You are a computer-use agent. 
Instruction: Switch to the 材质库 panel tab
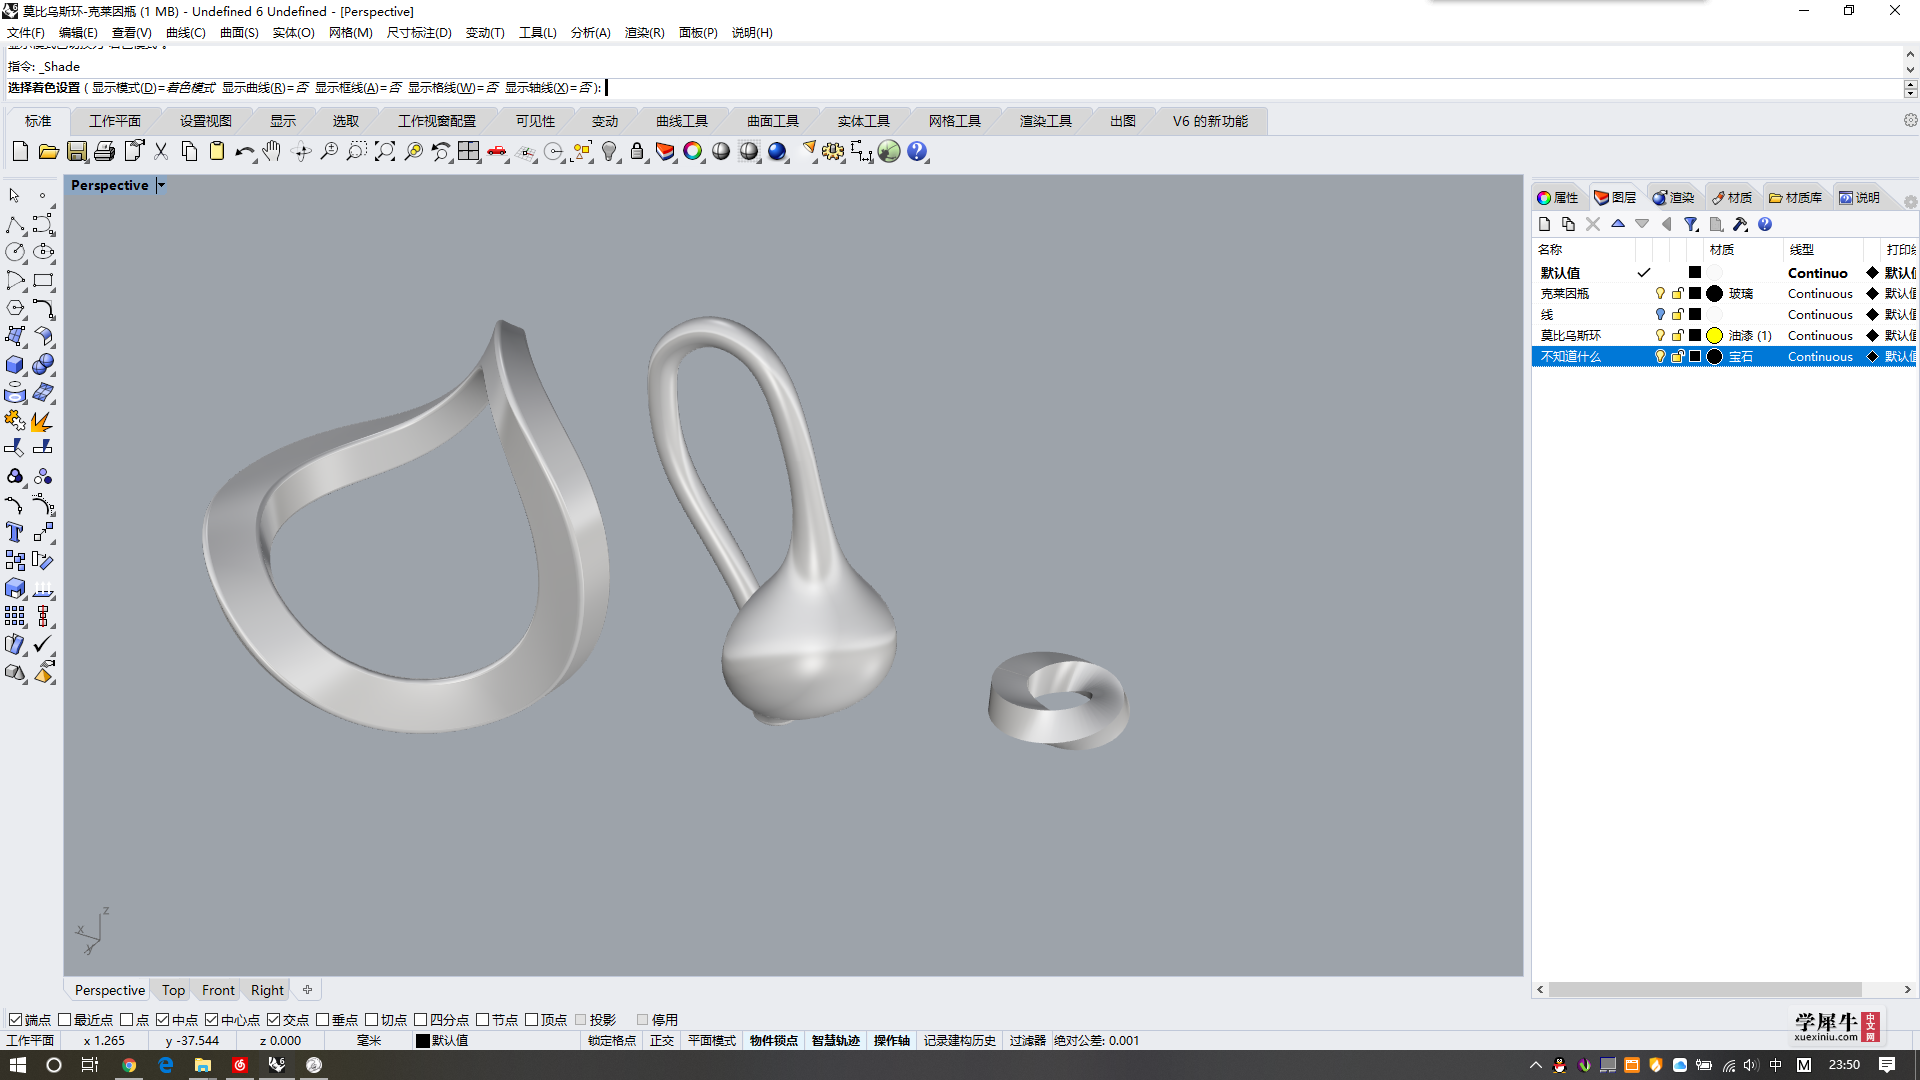click(1796, 198)
